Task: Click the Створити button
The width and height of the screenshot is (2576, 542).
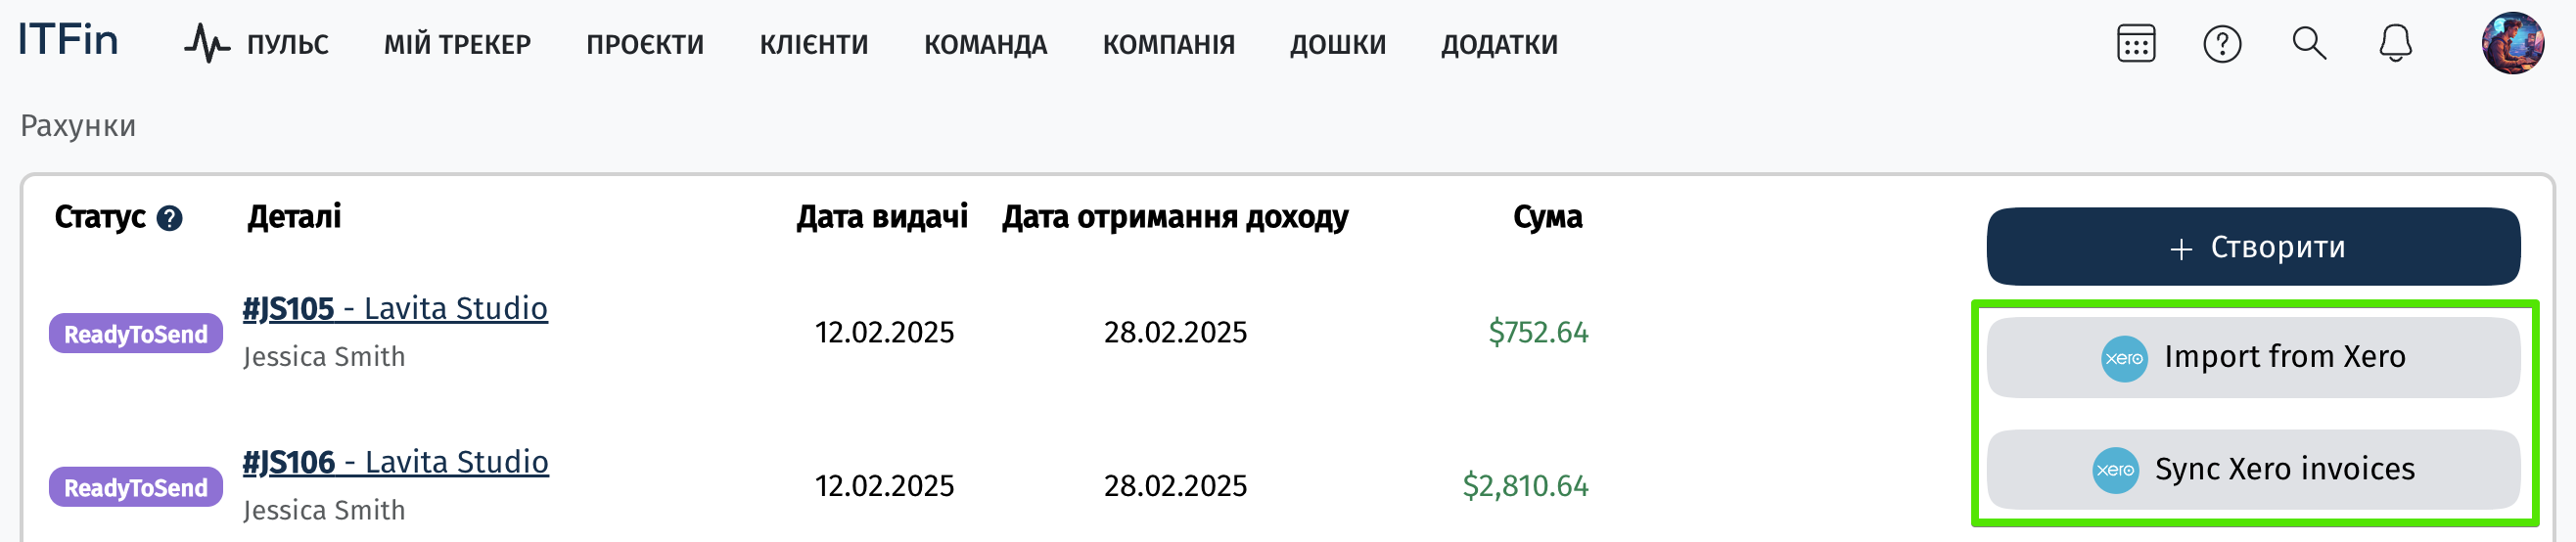Action: click(2253, 247)
